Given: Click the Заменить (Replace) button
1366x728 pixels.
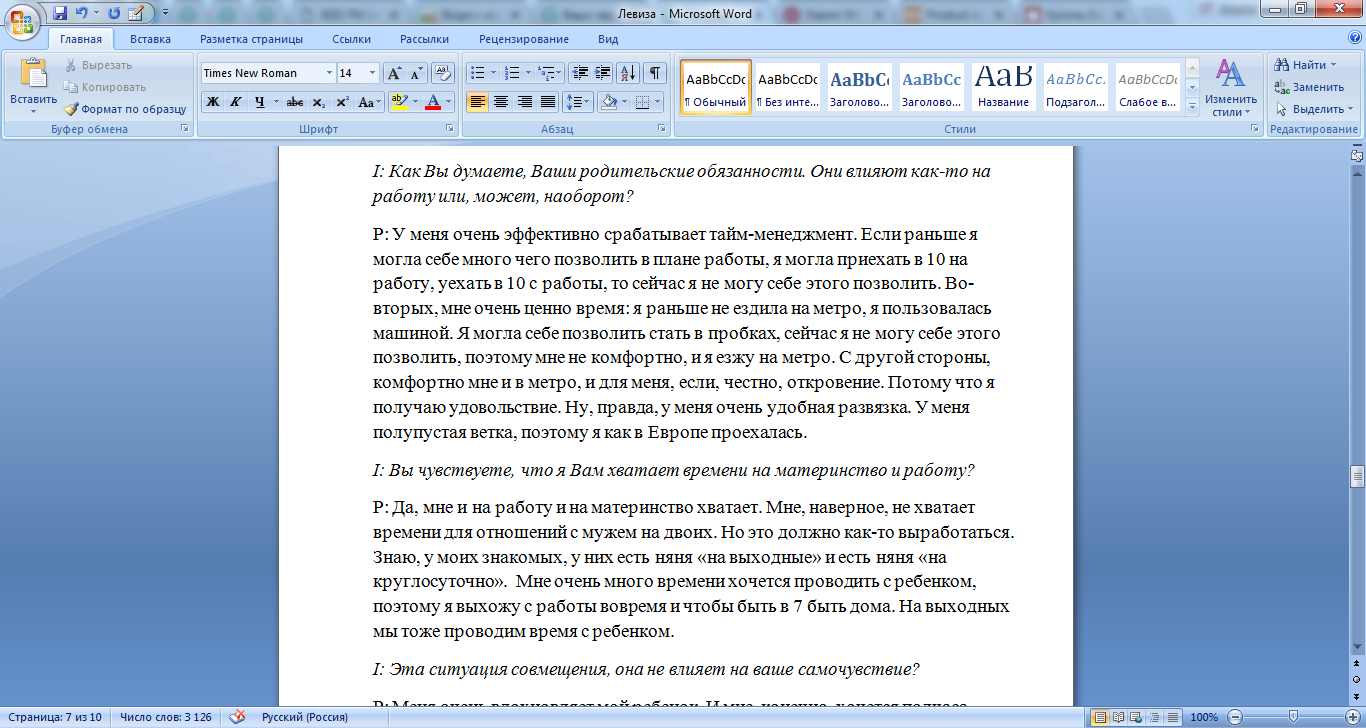Looking at the screenshot, I should pos(1310,87).
